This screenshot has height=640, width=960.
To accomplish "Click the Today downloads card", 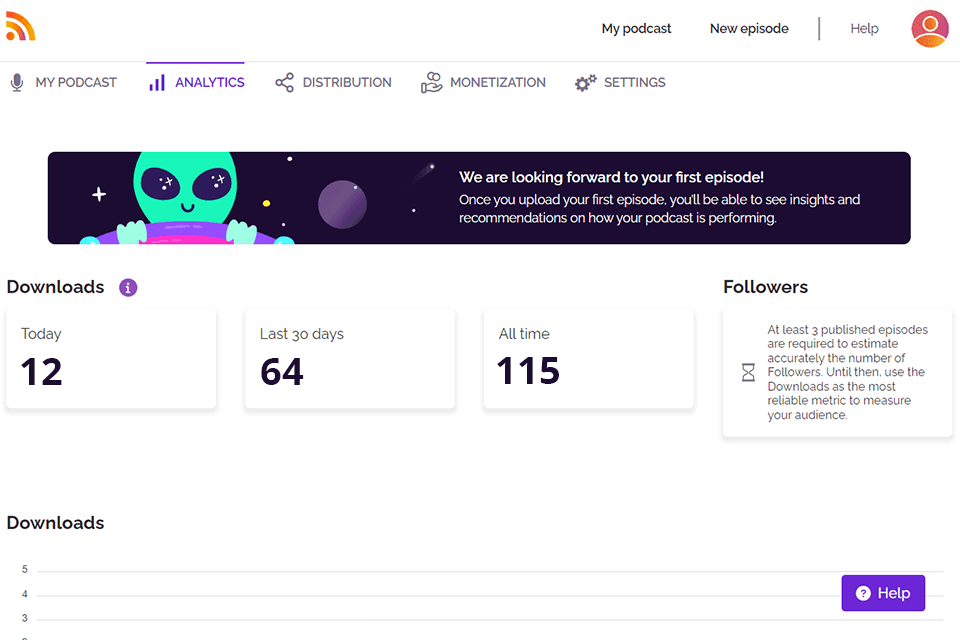I will click(111, 358).
